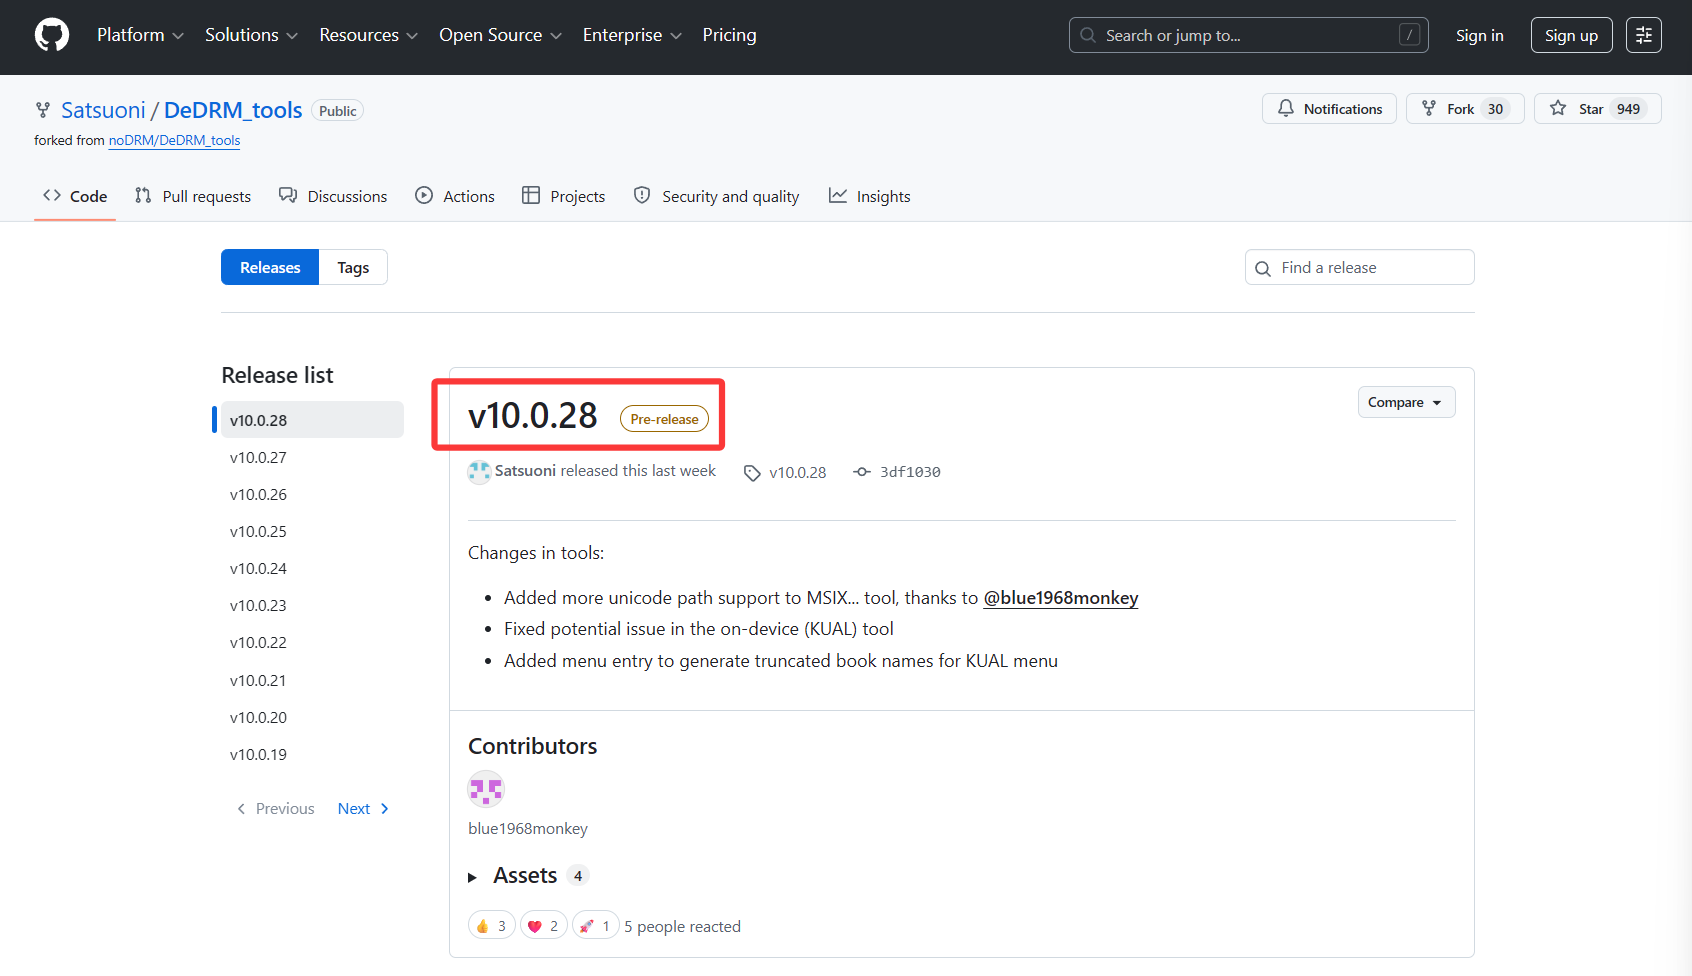
Task: Open the noDRM/DeDRM_tools upstream link
Action: 174,140
